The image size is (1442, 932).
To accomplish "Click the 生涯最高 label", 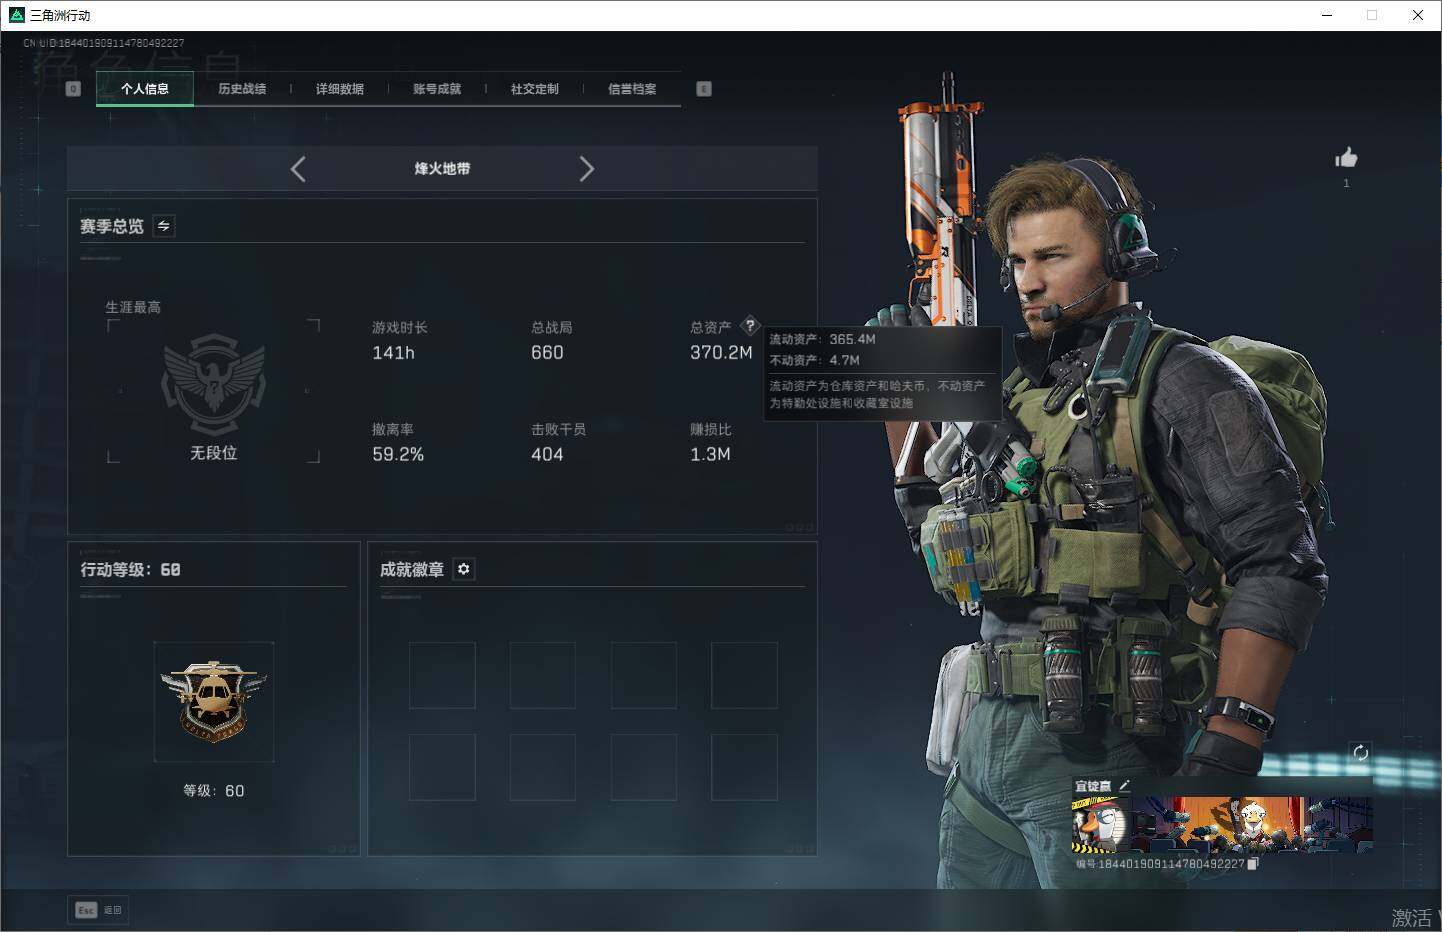I will [x=133, y=307].
